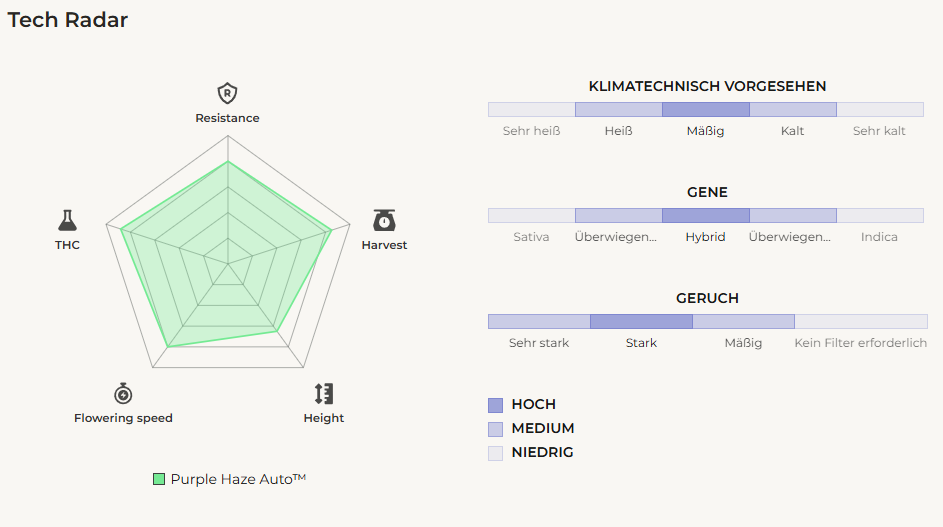943x527 pixels.
Task: Click the Kein Filter erforderlich segment
Action: coord(860,322)
